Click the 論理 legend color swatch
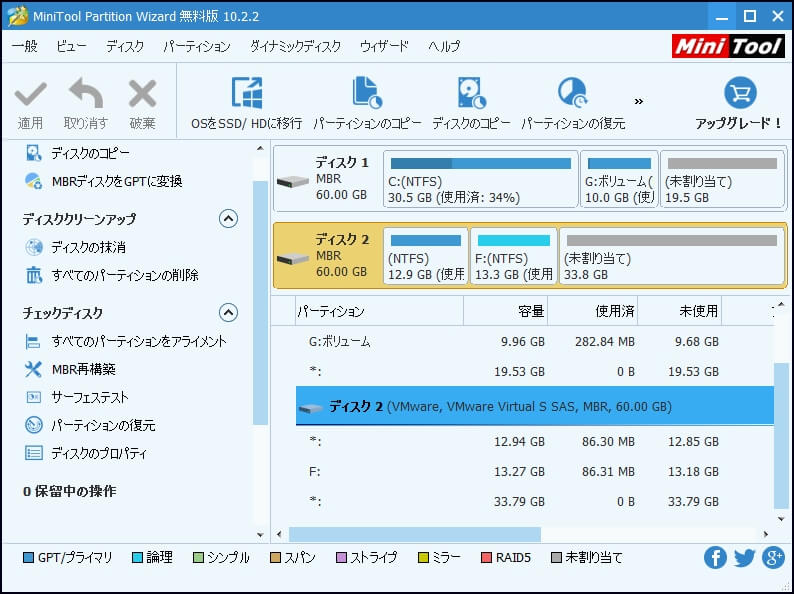This screenshot has width=794, height=594. pos(137,558)
